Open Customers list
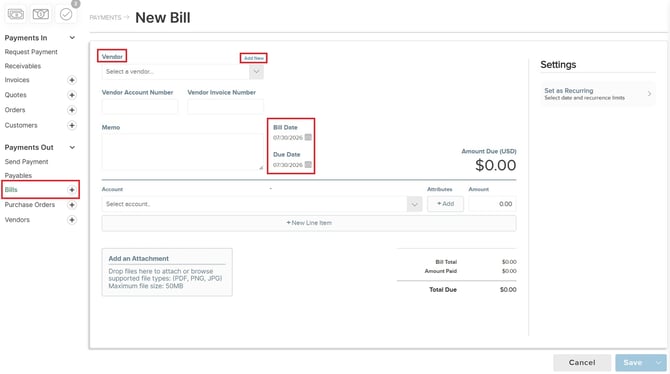The image size is (670, 374). (21, 125)
